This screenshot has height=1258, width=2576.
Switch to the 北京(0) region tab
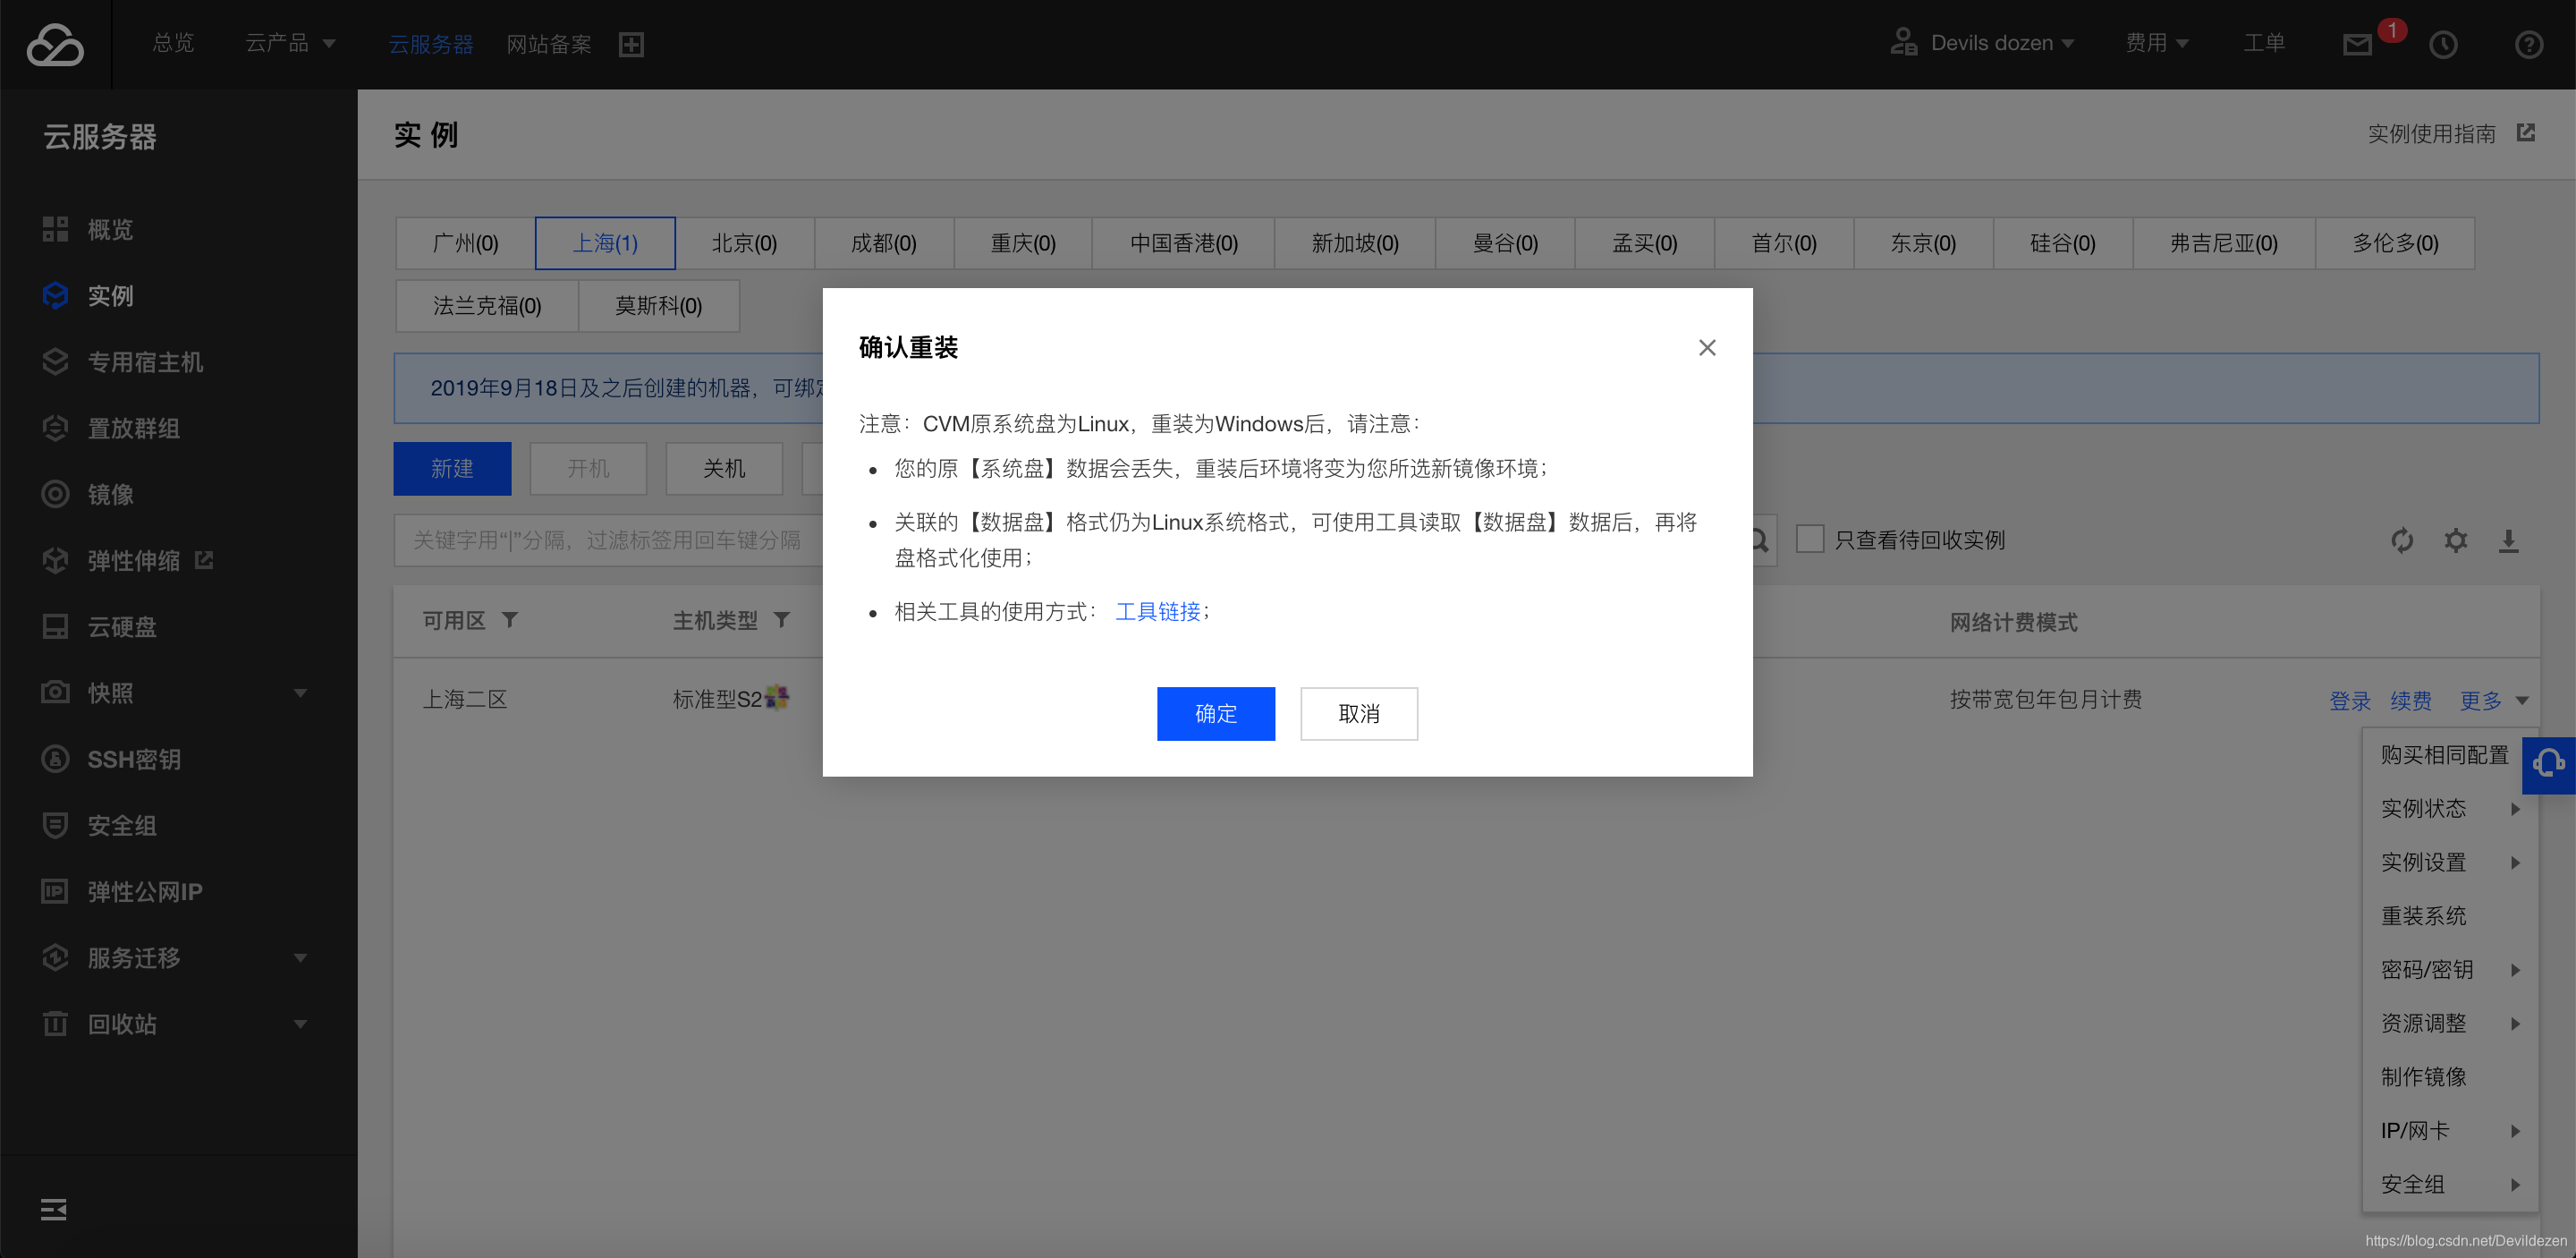[743, 242]
